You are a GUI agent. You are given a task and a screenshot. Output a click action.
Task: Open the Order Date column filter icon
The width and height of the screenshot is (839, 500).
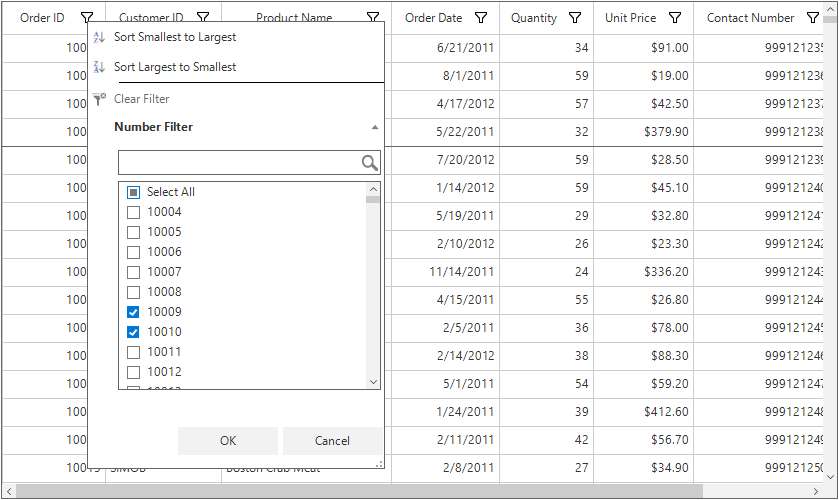(x=481, y=18)
